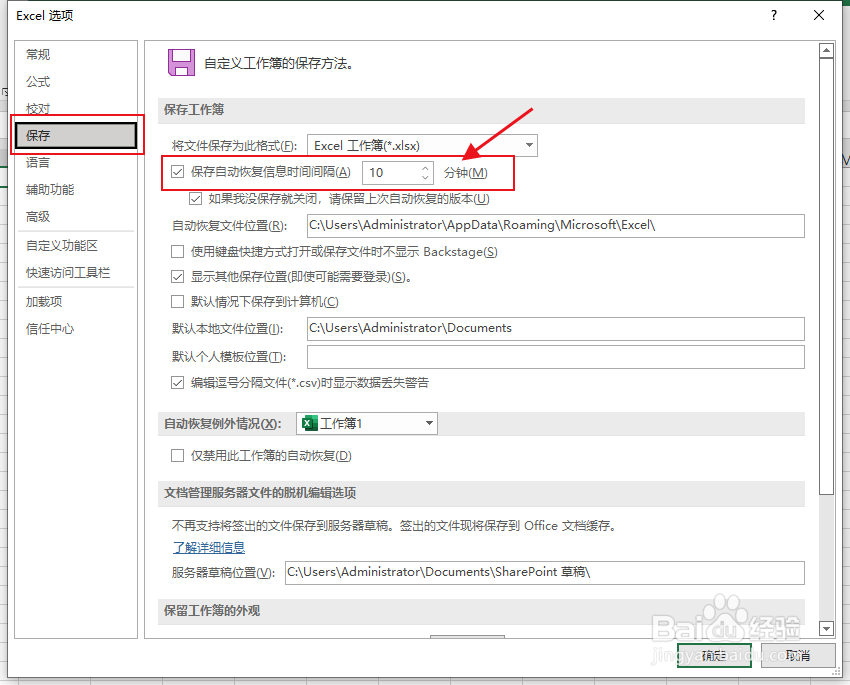Click the vertical scrollbar thumb
Screen dimensions: 850x685
pyautogui.click(x=826, y=276)
